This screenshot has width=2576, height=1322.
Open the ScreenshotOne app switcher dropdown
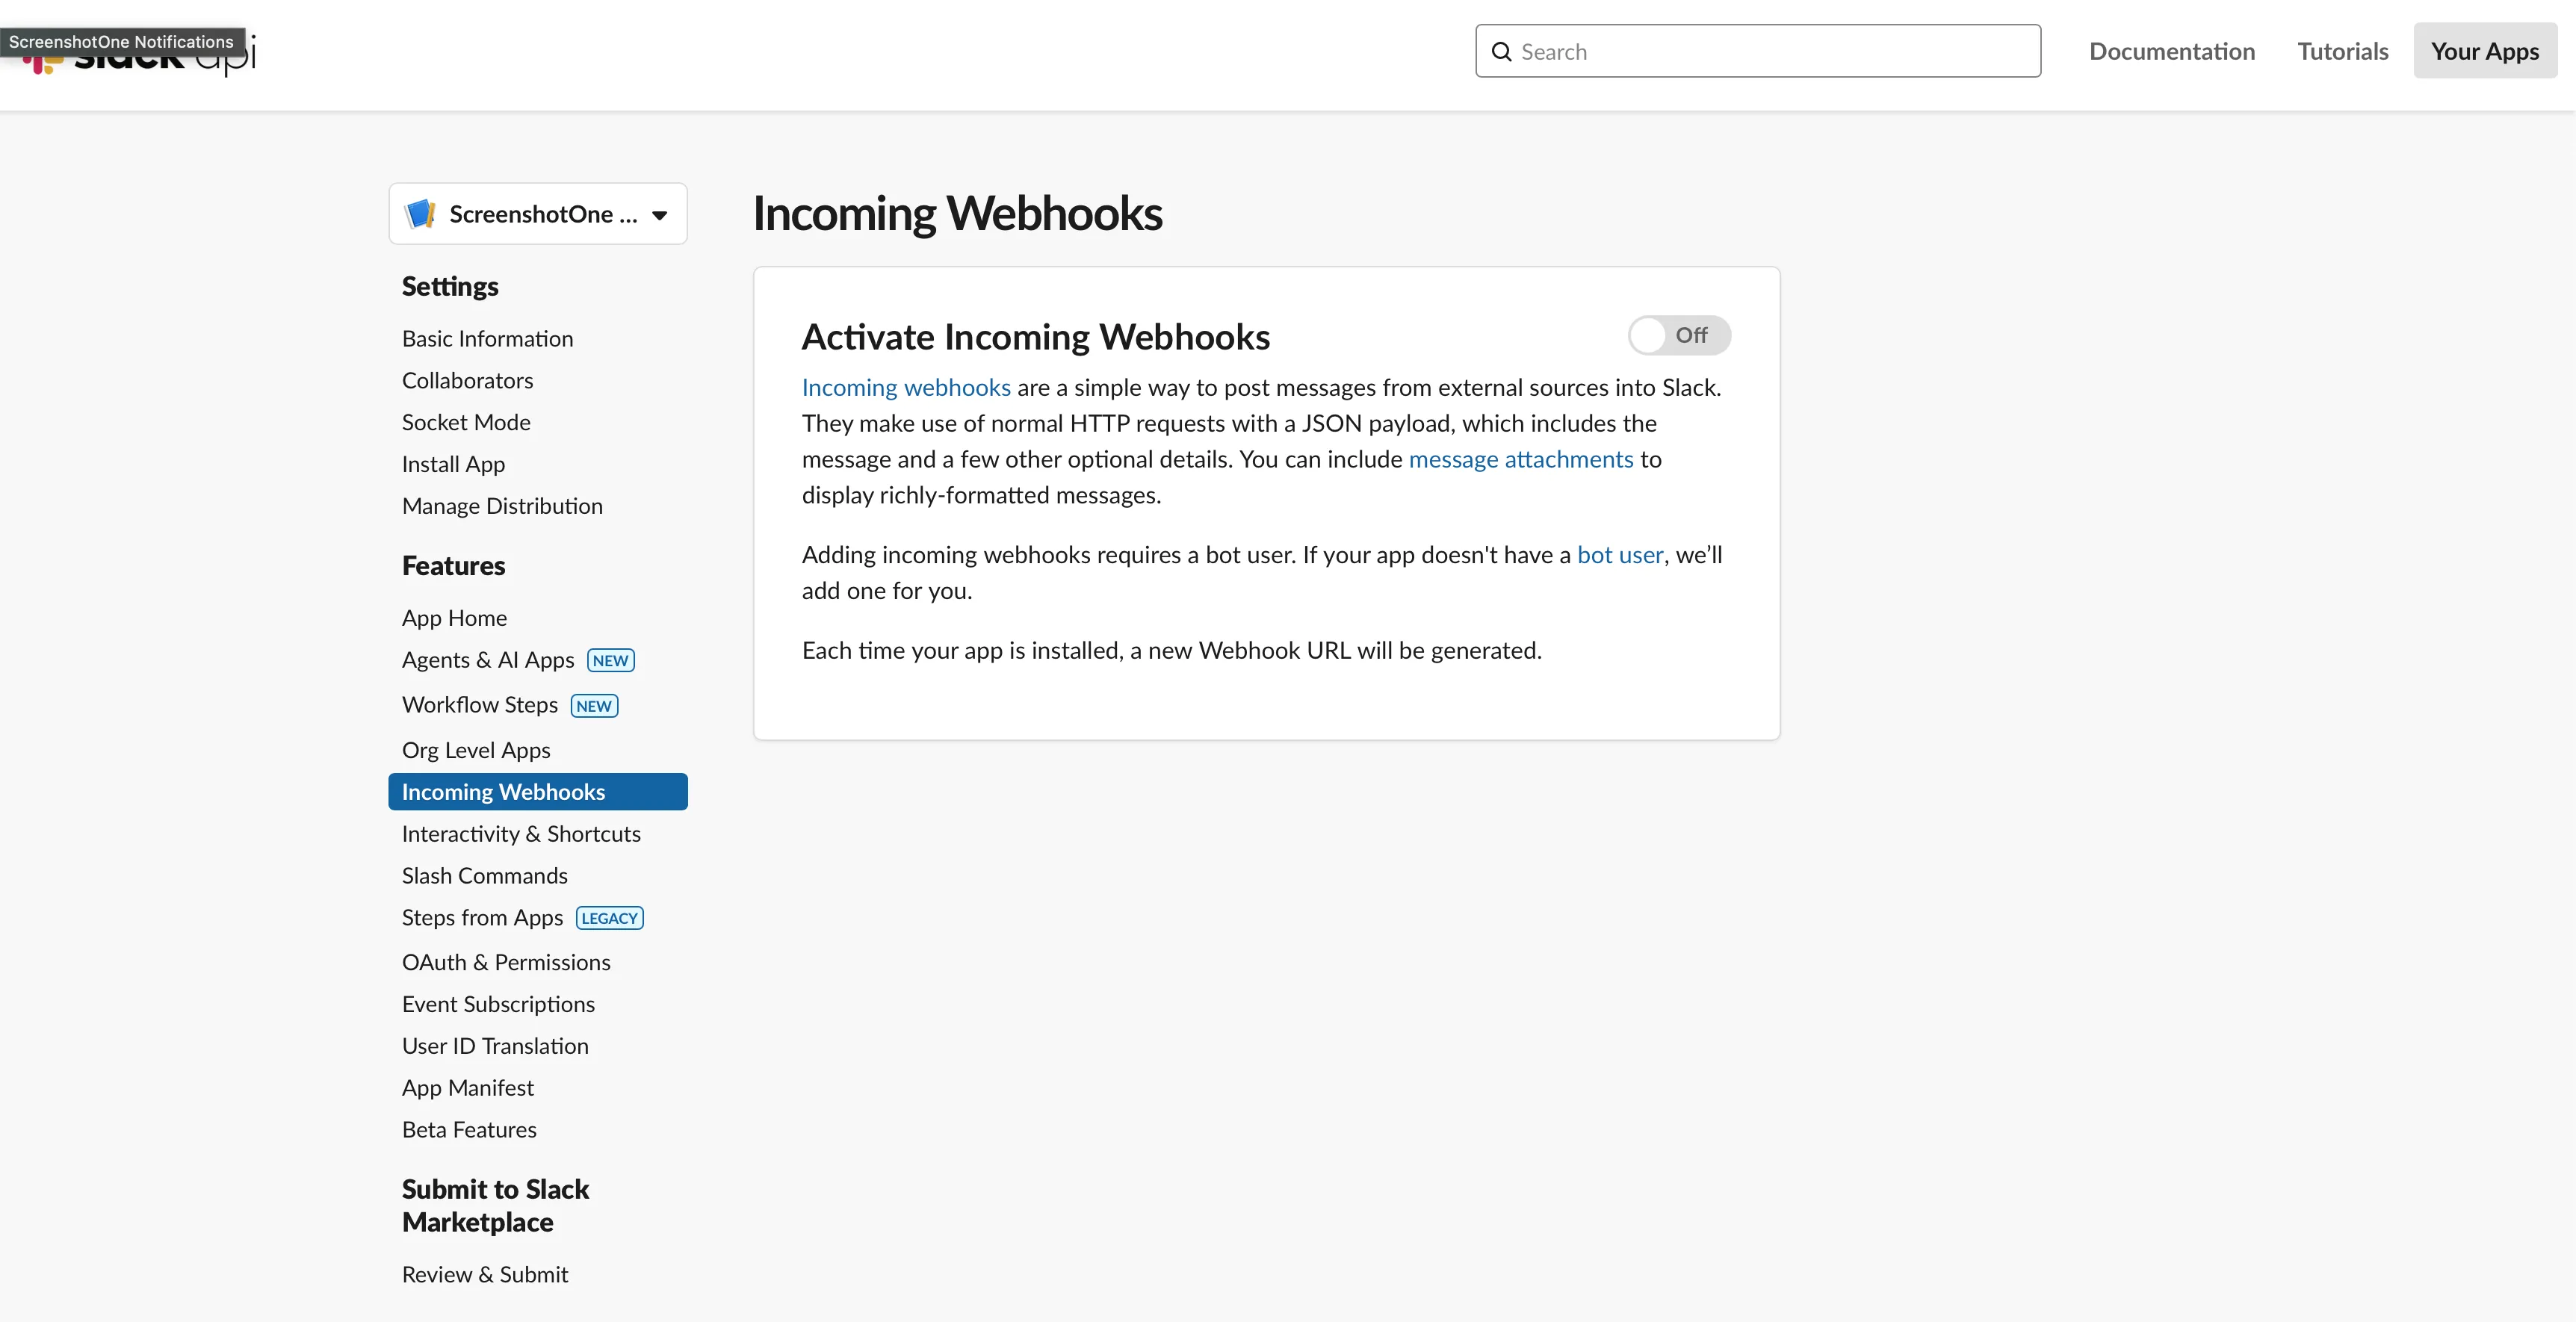click(x=538, y=213)
